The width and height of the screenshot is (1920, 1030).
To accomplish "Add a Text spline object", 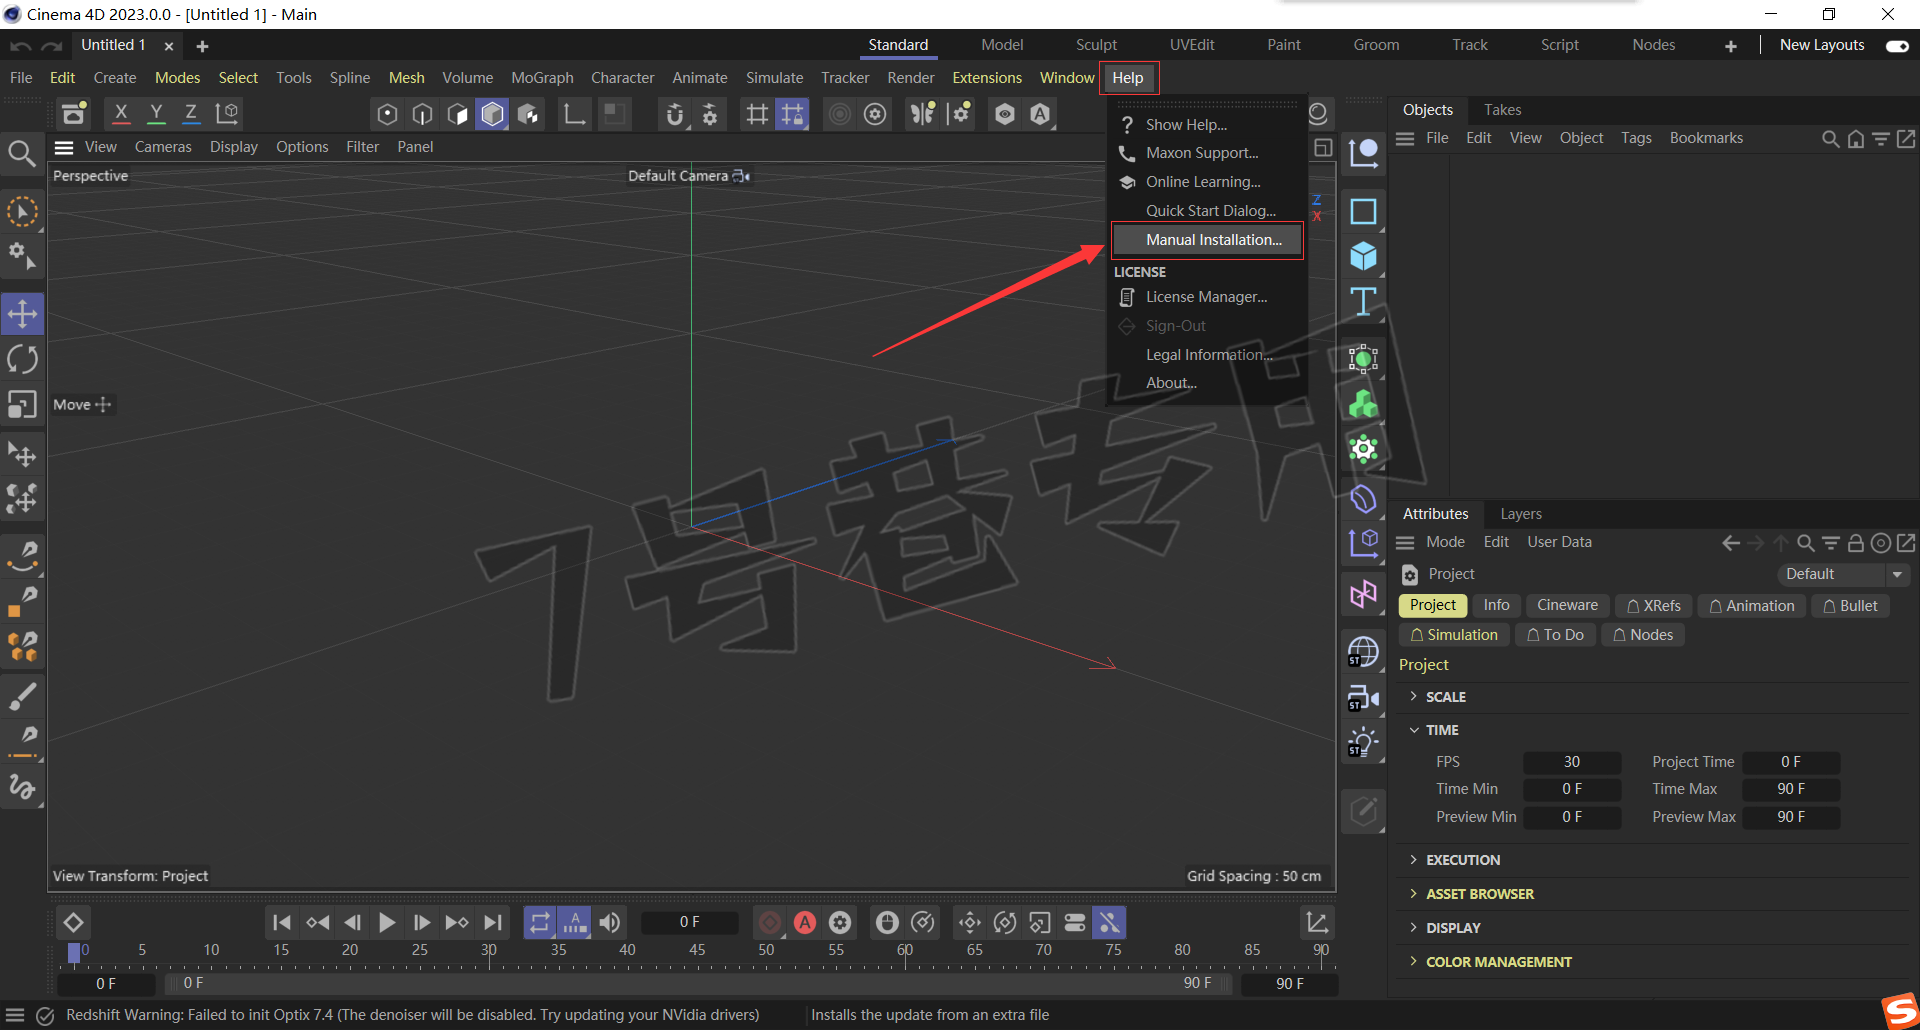I will click(x=1363, y=302).
